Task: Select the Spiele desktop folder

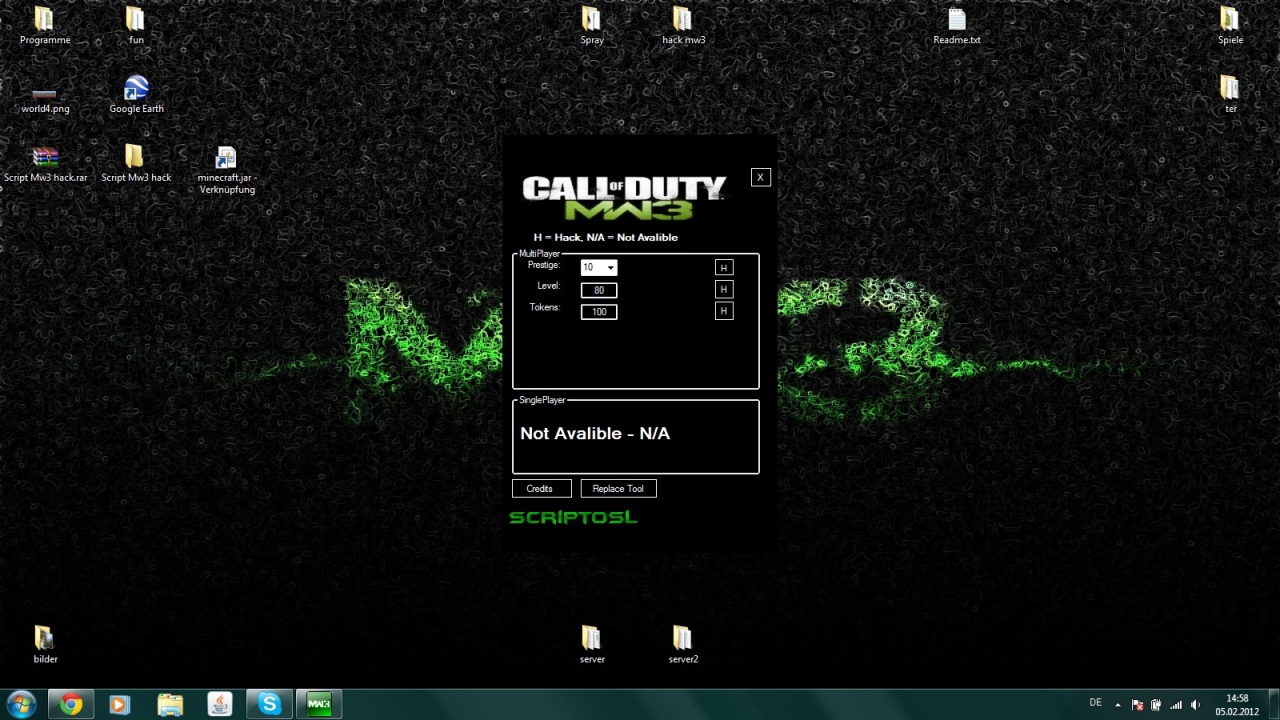Action: (x=1230, y=26)
